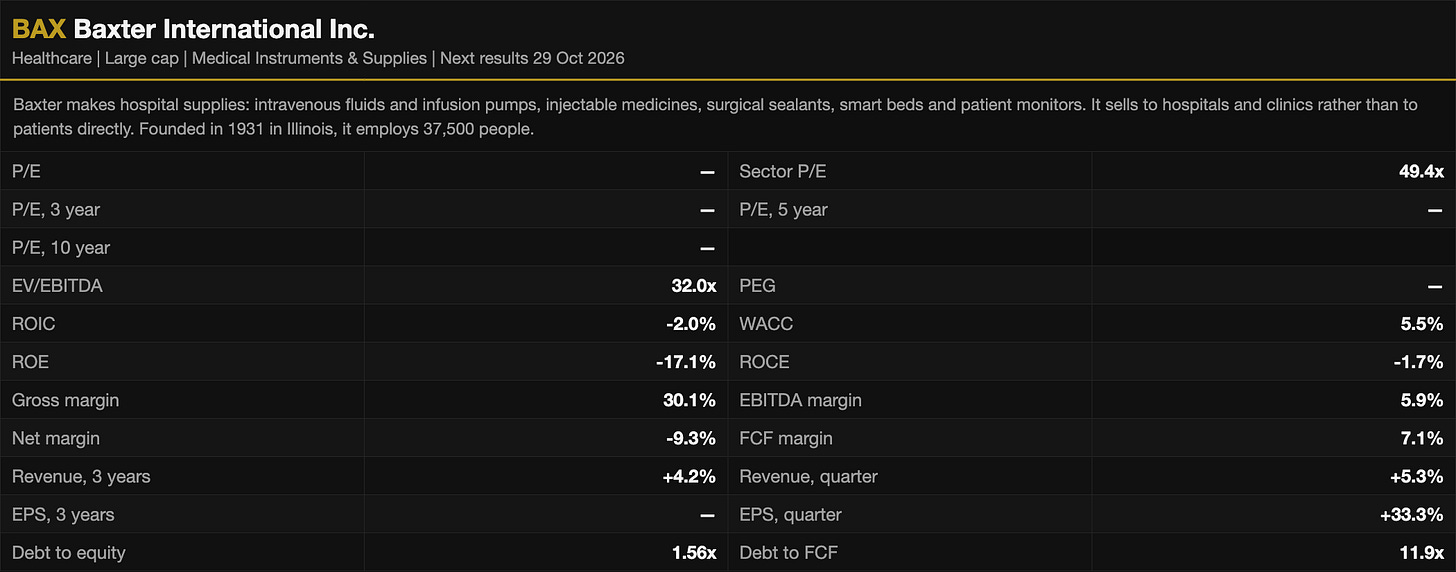
Task: Open the Medical Instruments & Supplies industry
Action: (309, 58)
